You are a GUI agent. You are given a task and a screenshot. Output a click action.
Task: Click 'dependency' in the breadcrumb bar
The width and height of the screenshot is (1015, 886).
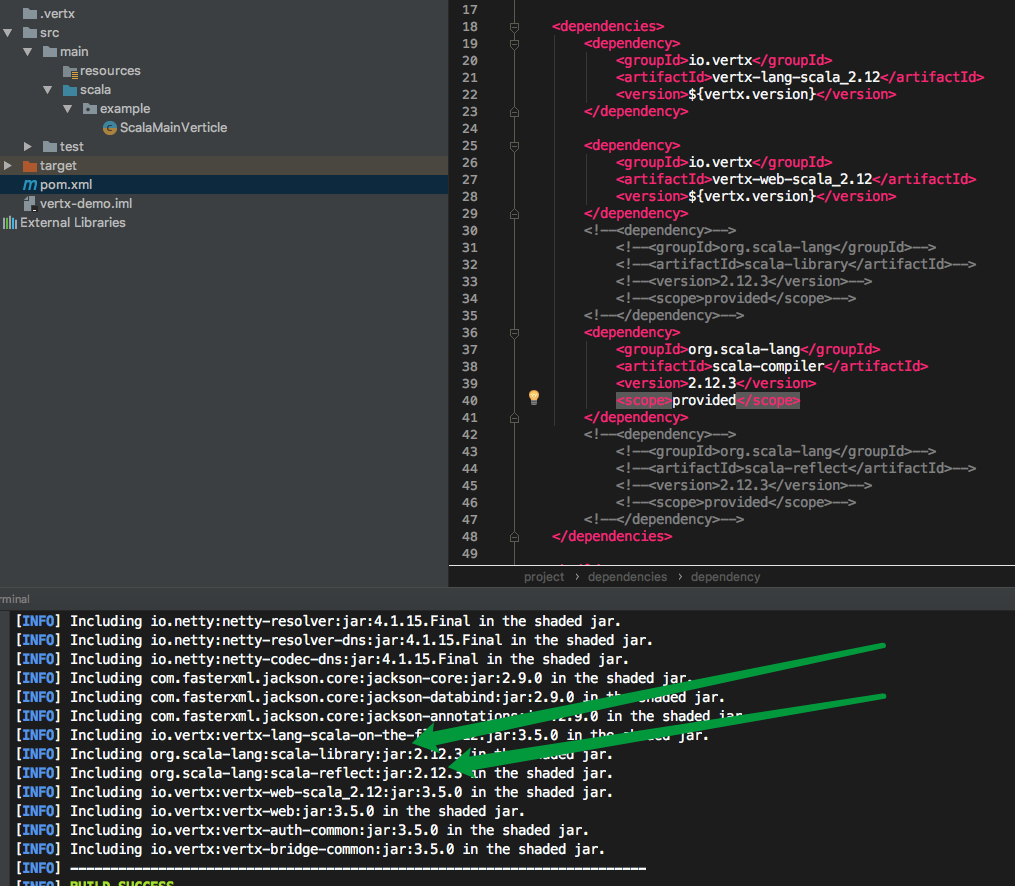pyautogui.click(x=726, y=577)
